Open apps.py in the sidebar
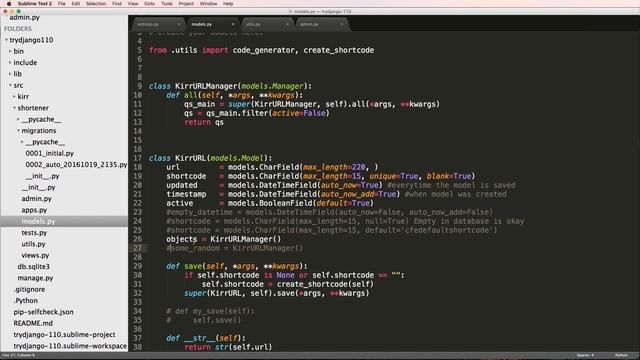Image resolution: width=640 pixels, height=360 pixels. [x=34, y=210]
